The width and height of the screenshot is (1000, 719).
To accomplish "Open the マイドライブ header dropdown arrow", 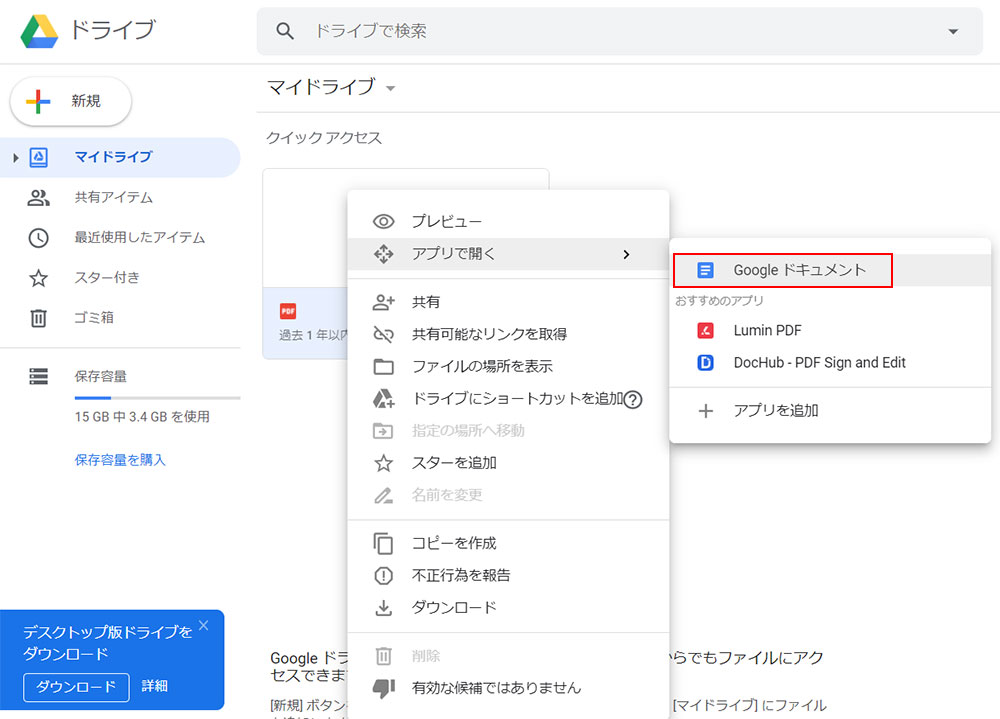I will (391, 88).
